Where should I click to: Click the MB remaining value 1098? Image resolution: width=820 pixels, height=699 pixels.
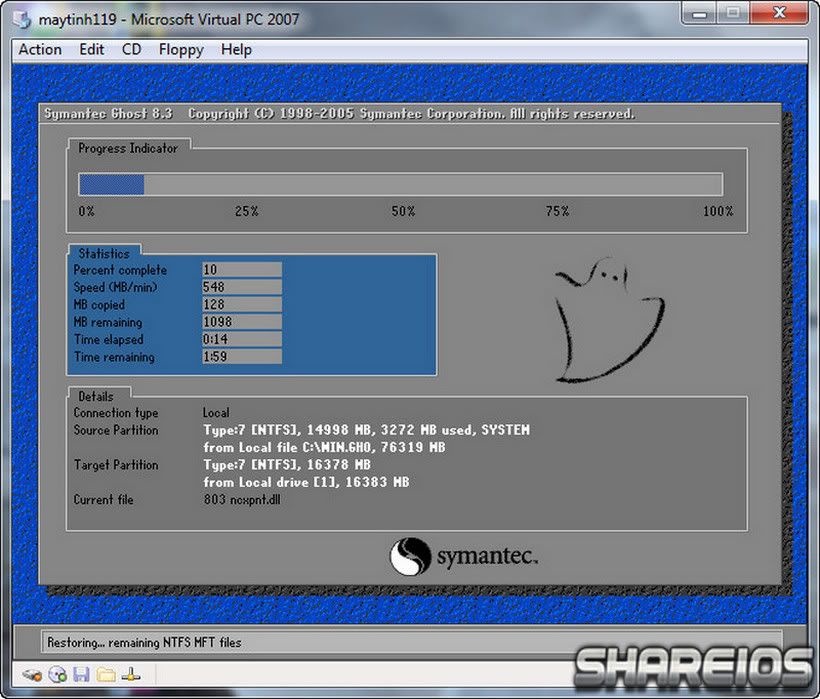pos(242,322)
